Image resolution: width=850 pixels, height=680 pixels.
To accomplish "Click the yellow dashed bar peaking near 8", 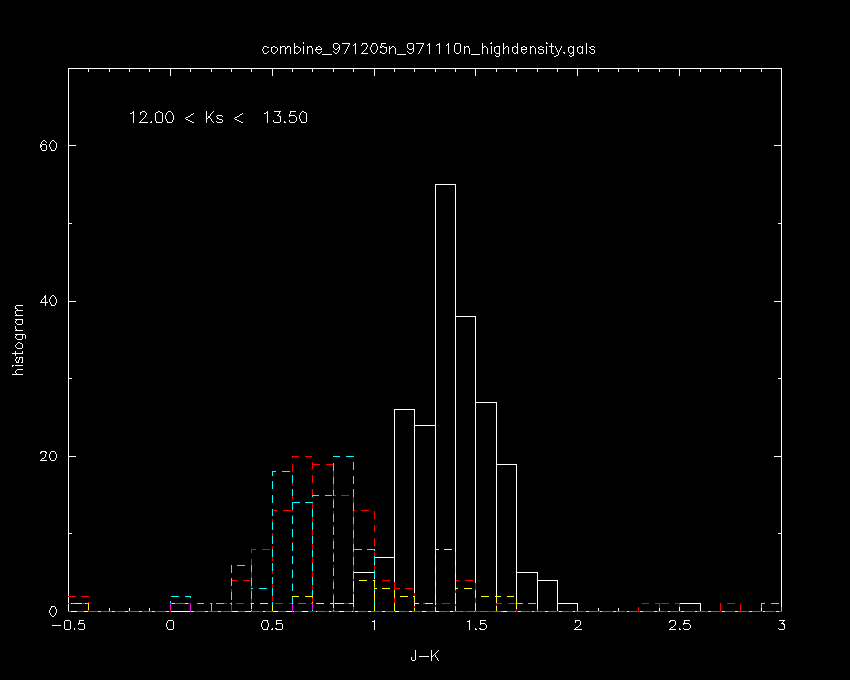I will tap(445, 580).
